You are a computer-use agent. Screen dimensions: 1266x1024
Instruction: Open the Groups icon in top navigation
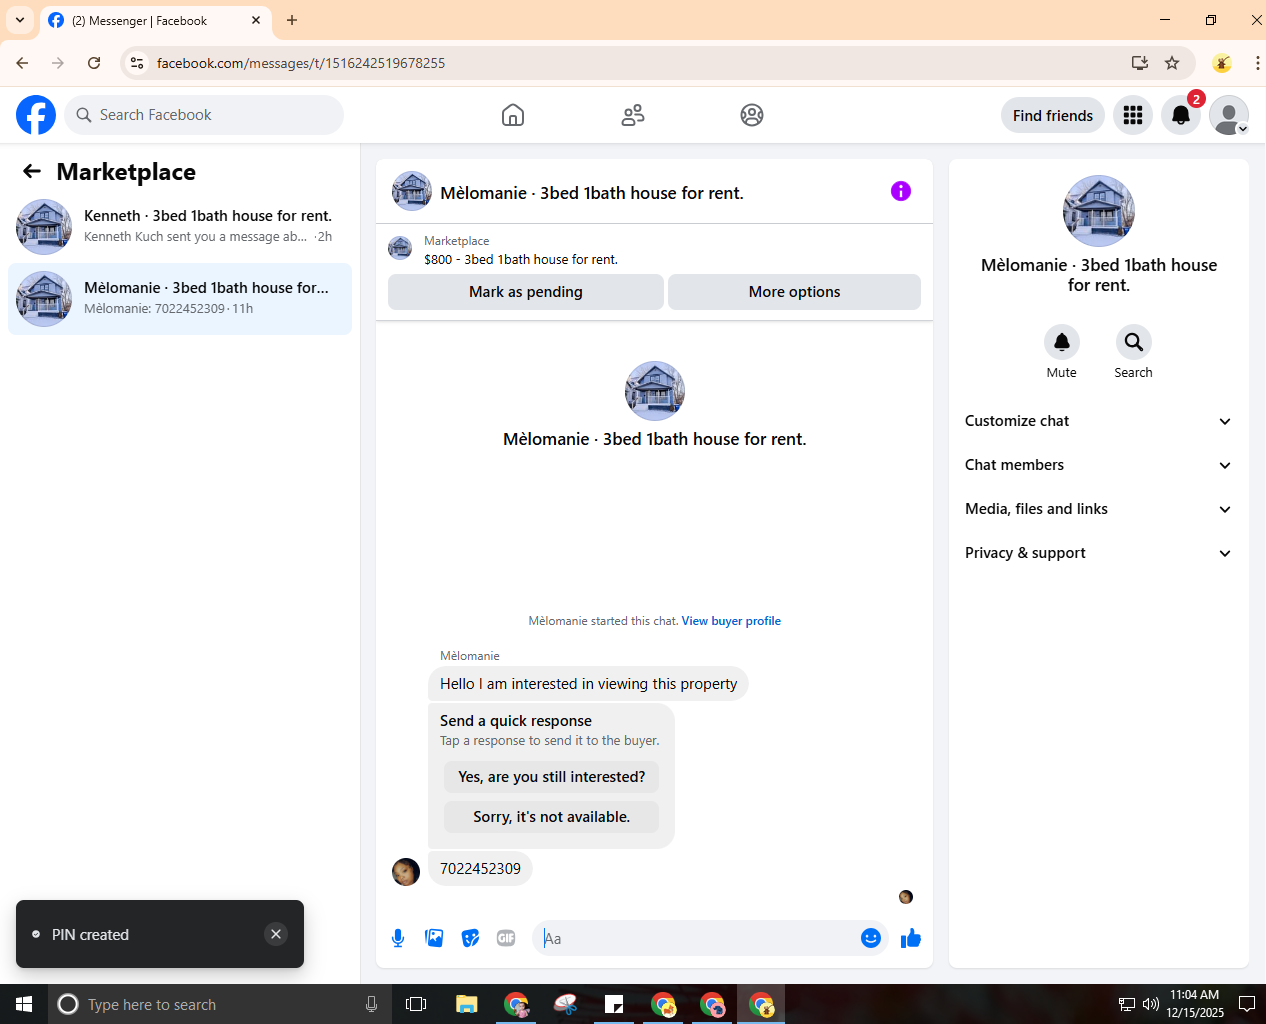click(752, 115)
